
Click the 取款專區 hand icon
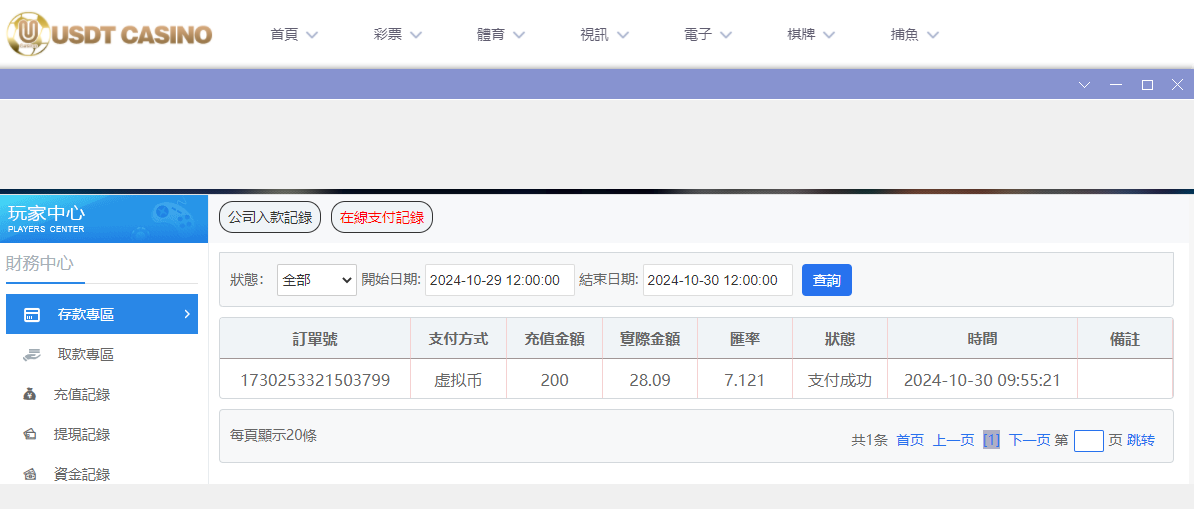coord(32,355)
